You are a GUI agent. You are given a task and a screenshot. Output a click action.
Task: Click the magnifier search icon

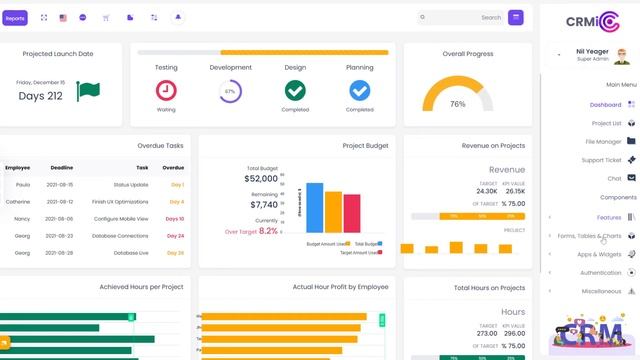click(x=422, y=17)
